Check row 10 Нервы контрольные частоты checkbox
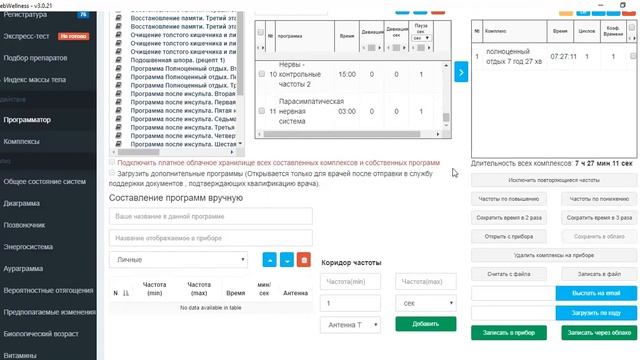This screenshot has height=360, width=640. pyautogui.click(x=262, y=74)
